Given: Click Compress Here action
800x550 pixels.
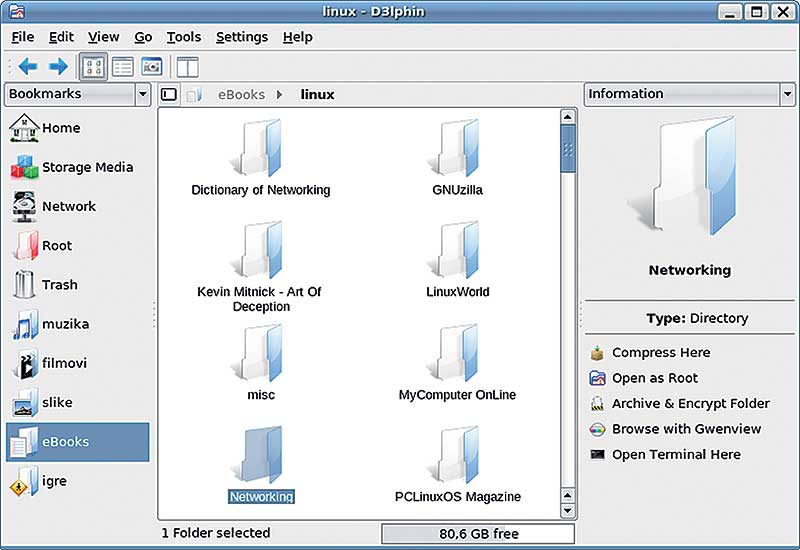Looking at the screenshot, I should (x=651, y=353).
